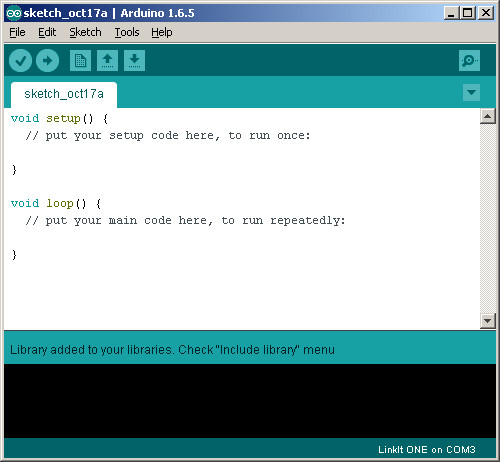Click the 'Library added to your libraries' status message
Screen dimensions: 500x462
[172, 350]
